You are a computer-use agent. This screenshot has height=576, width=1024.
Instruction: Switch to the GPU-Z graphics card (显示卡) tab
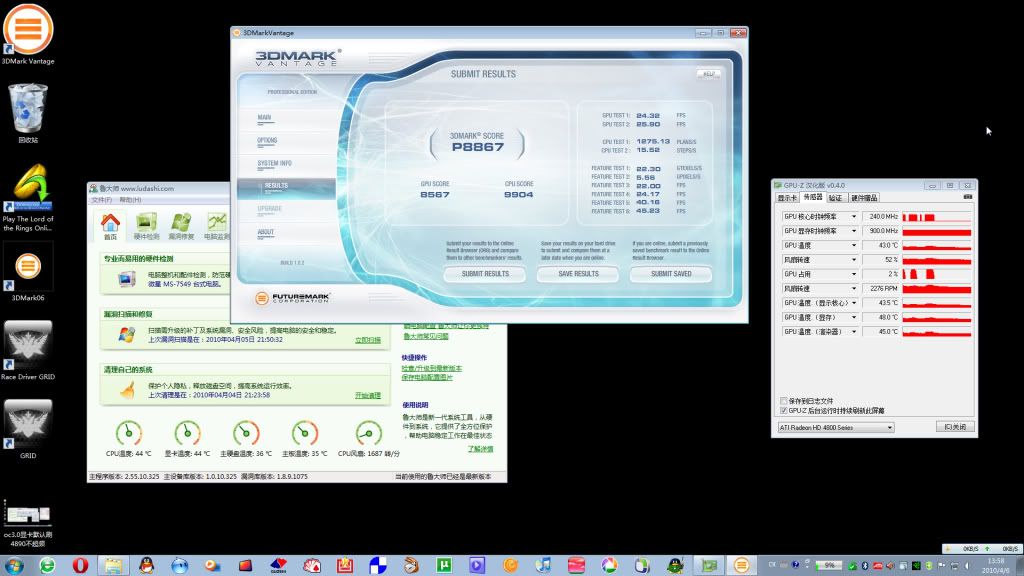(788, 198)
